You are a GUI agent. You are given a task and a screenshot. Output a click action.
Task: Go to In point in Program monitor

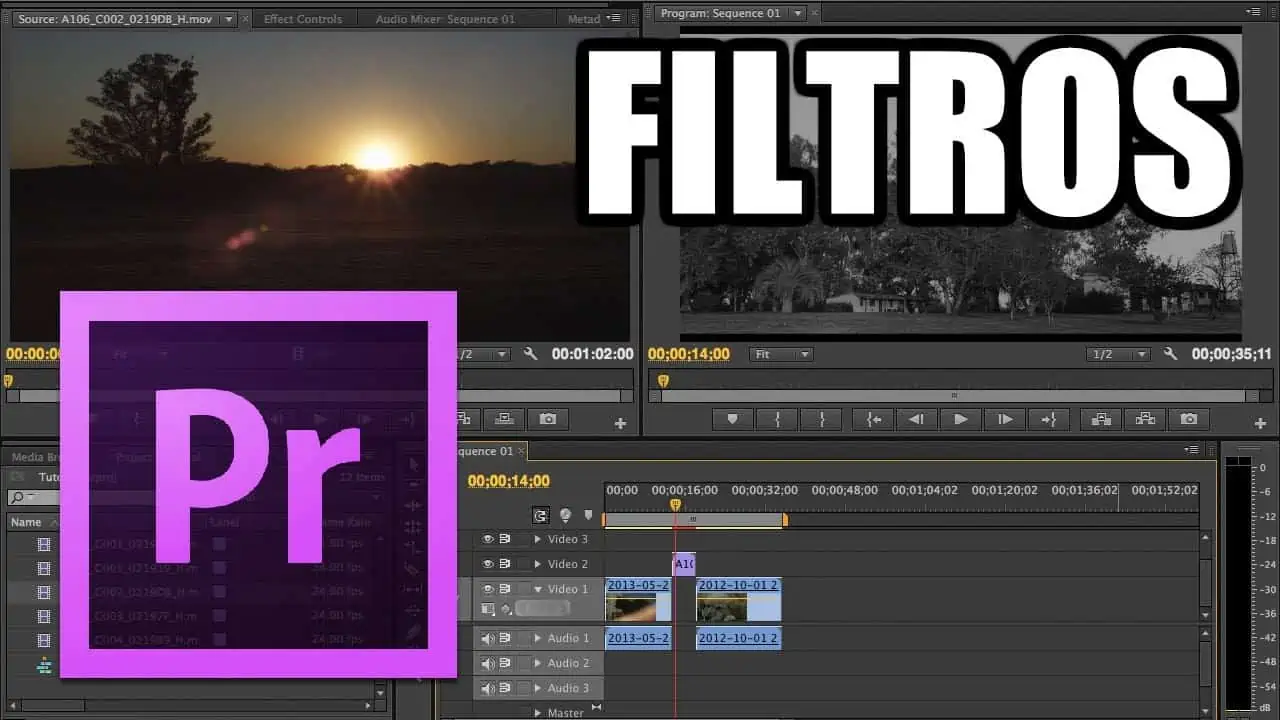tap(873, 420)
